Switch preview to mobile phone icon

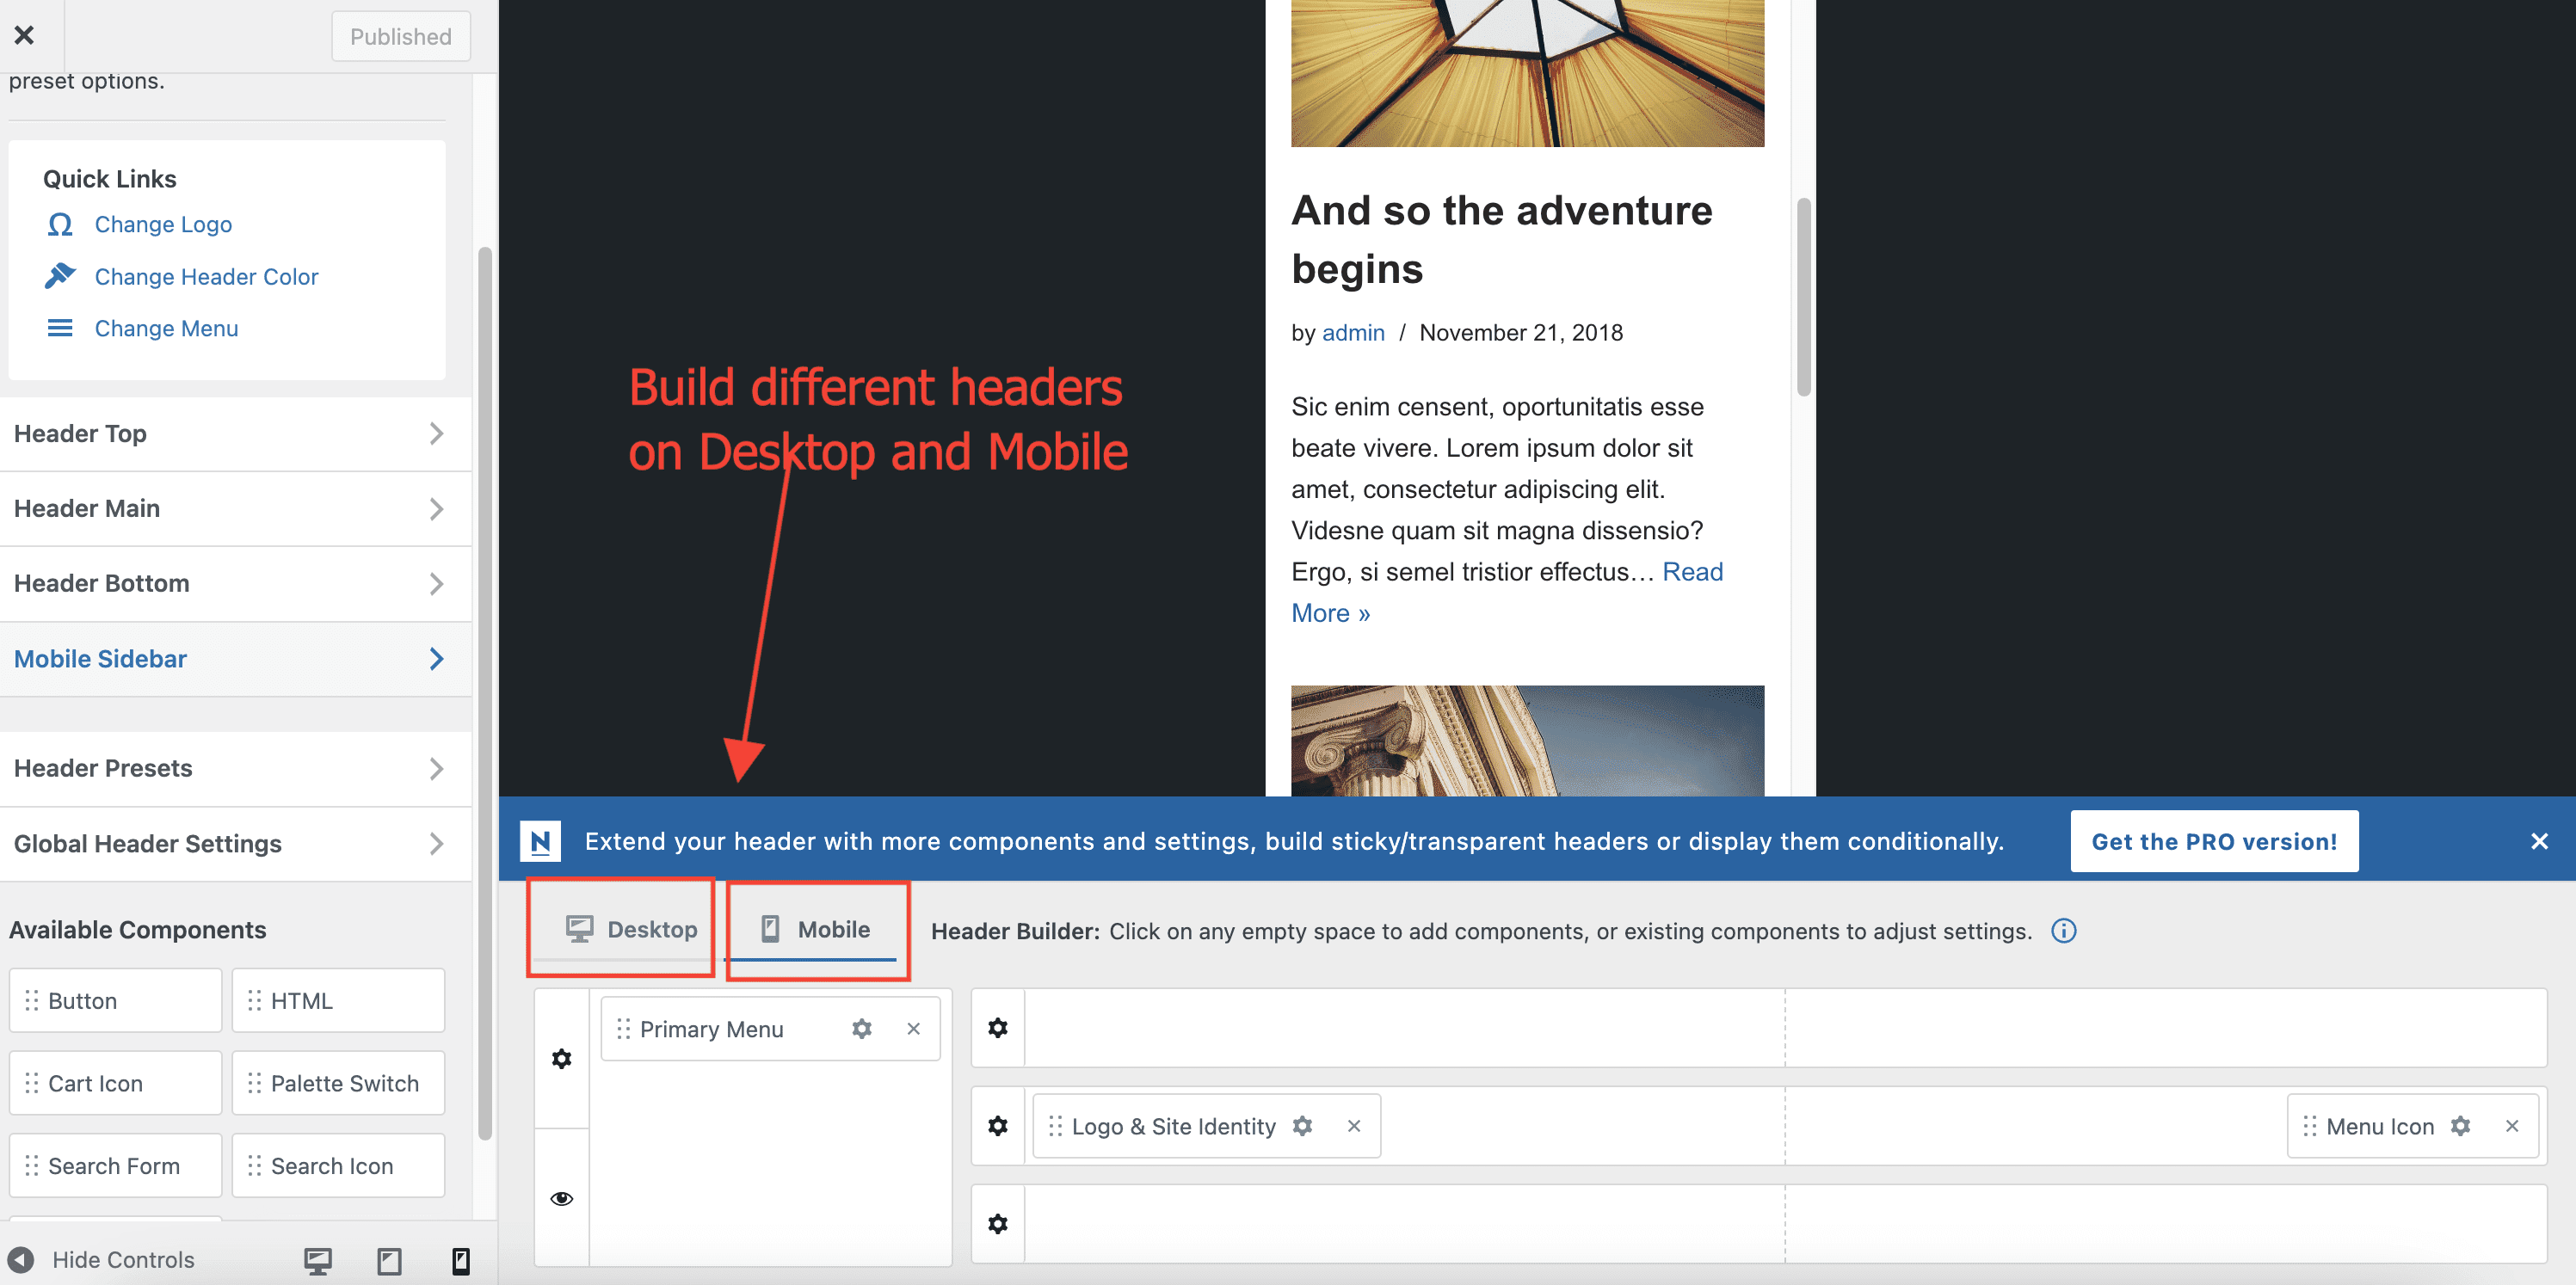point(460,1260)
